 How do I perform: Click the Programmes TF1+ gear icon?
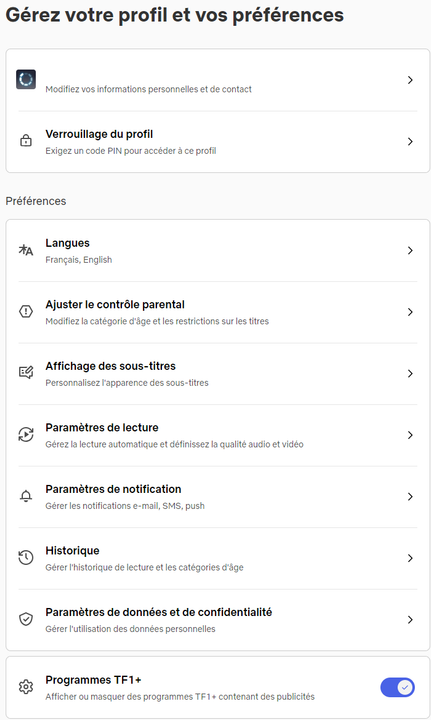tap(26, 687)
